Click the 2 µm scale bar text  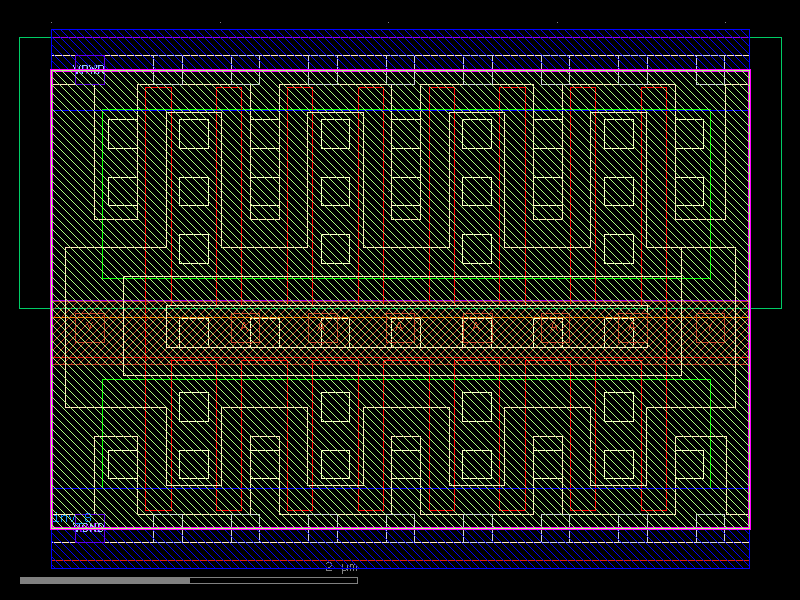(x=340, y=567)
